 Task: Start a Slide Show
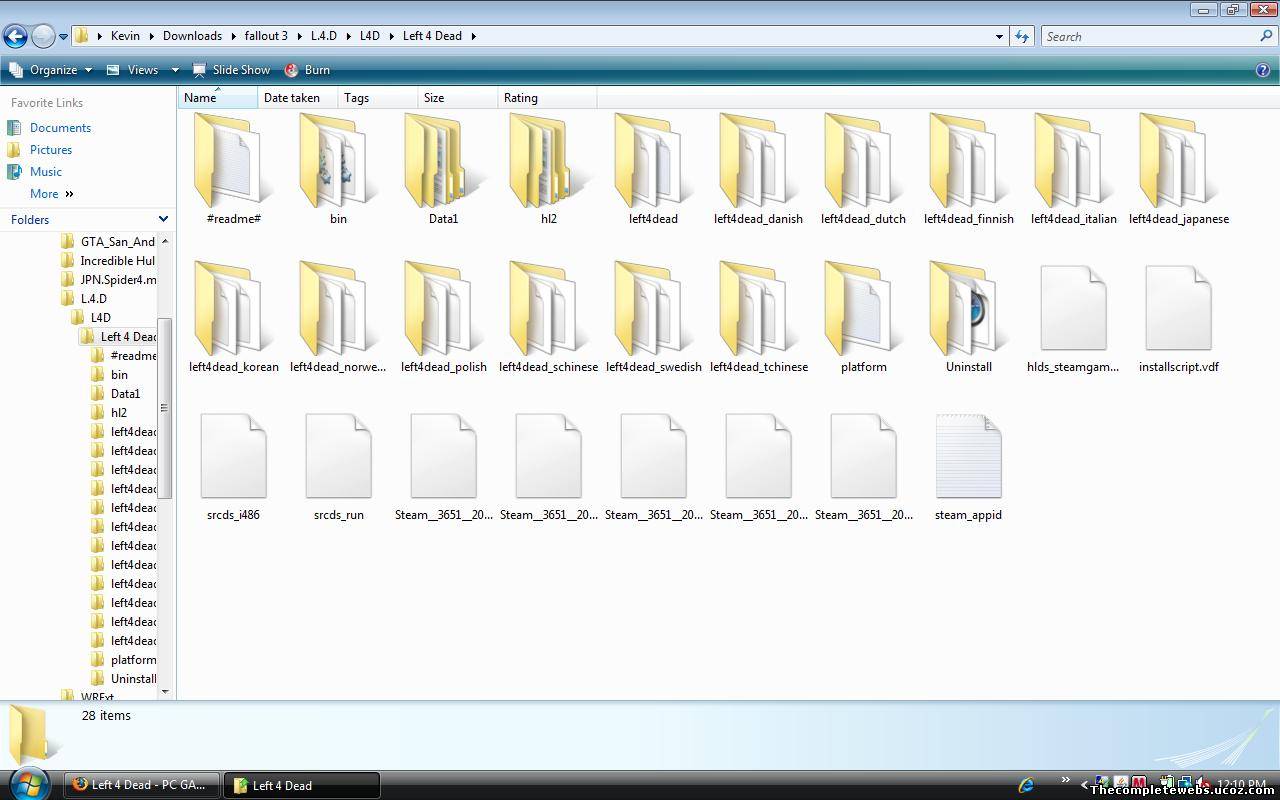231,70
